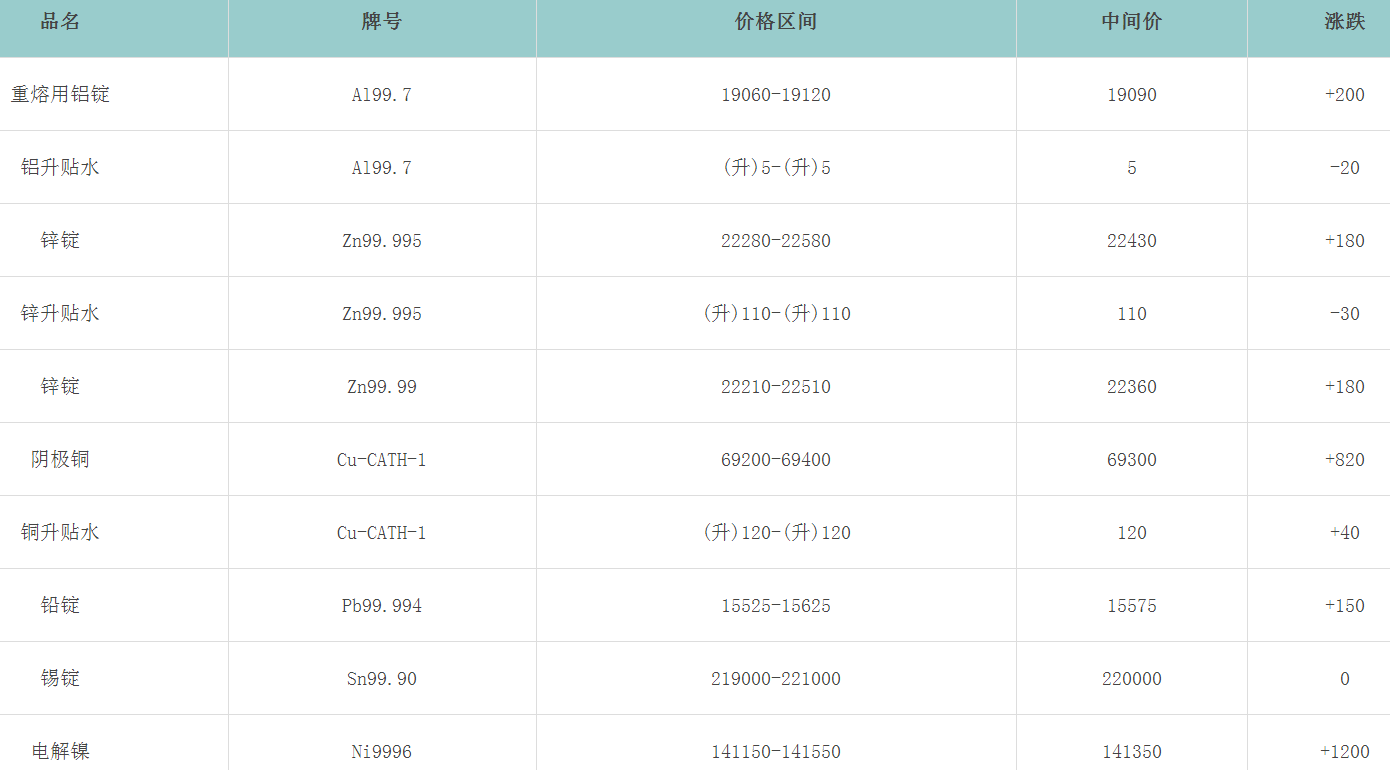Select the Pb99.994 grade cell
The width and height of the screenshot is (1390, 770).
point(381,606)
